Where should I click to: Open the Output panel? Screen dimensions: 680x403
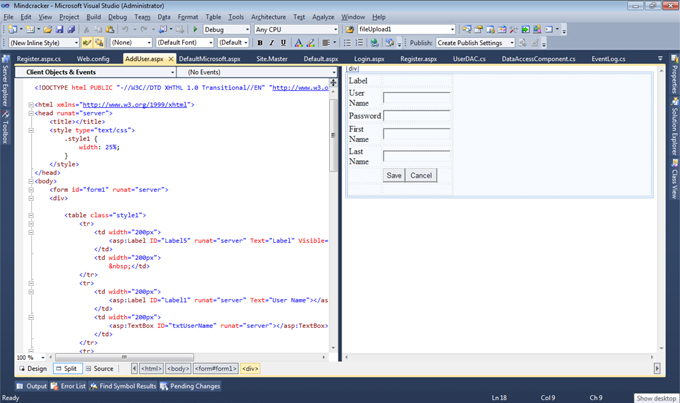[x=32, y=385]
